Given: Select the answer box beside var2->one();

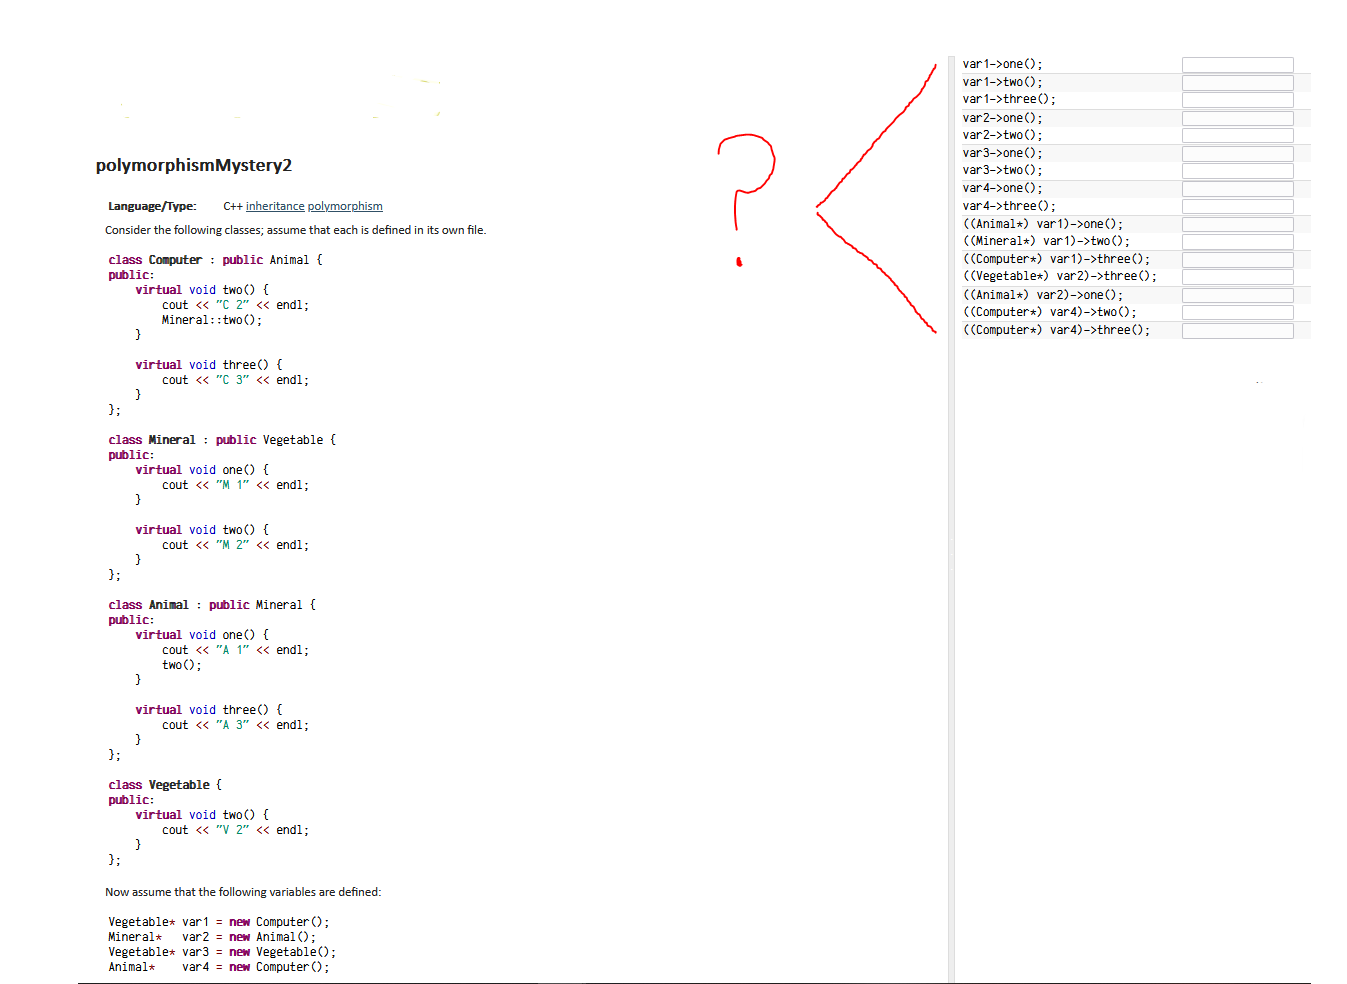Looking at the screenshot, I should tap(1237, 117).
